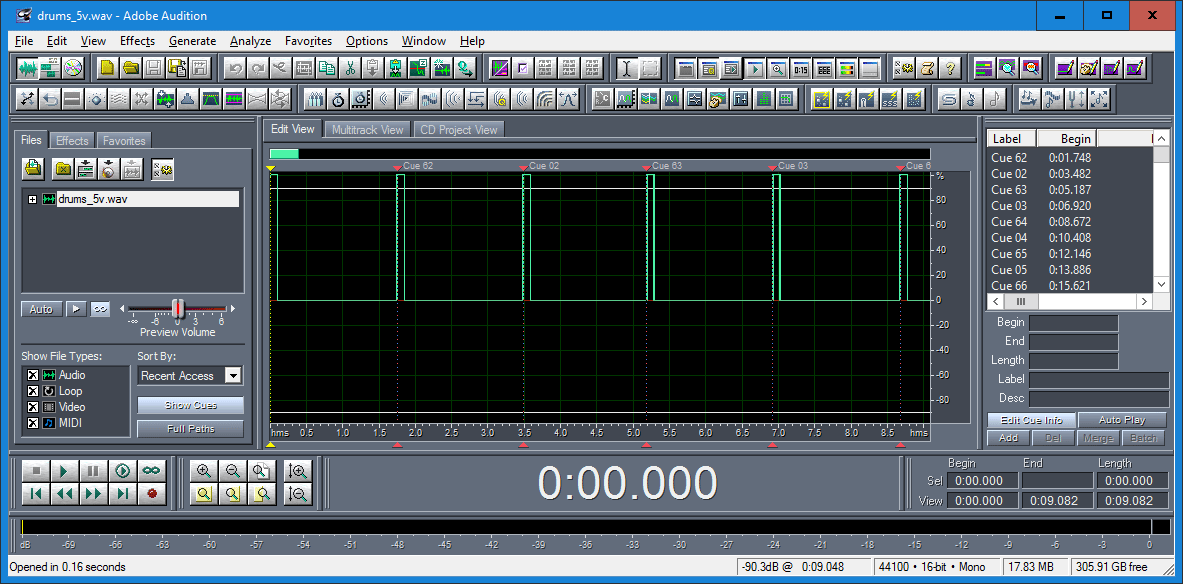
Task: Select the Time Selection I-beam tool
Action: click(626, 69)
